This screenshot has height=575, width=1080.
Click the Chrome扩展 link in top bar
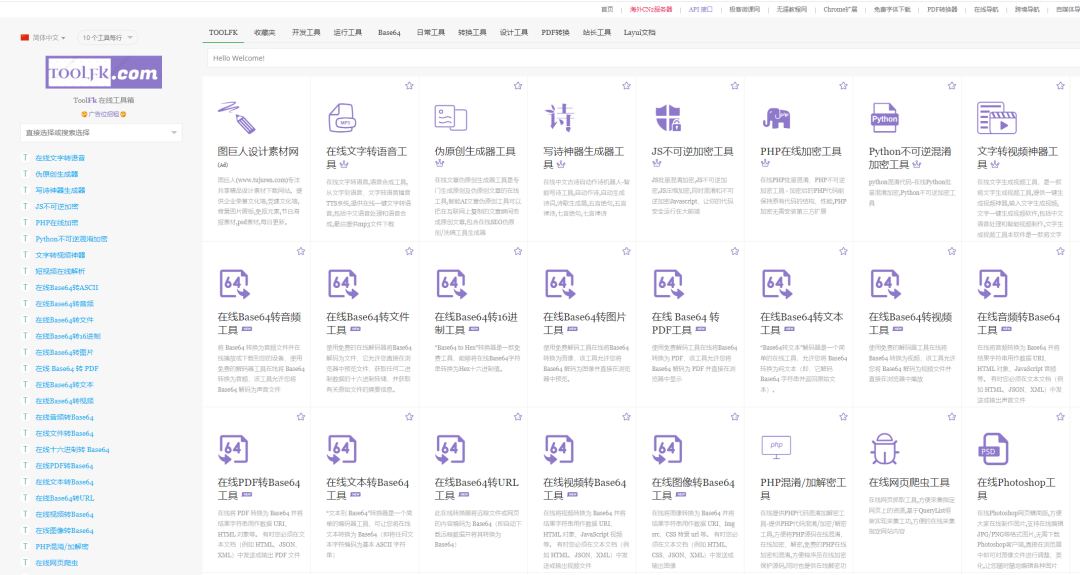(839, 9)
